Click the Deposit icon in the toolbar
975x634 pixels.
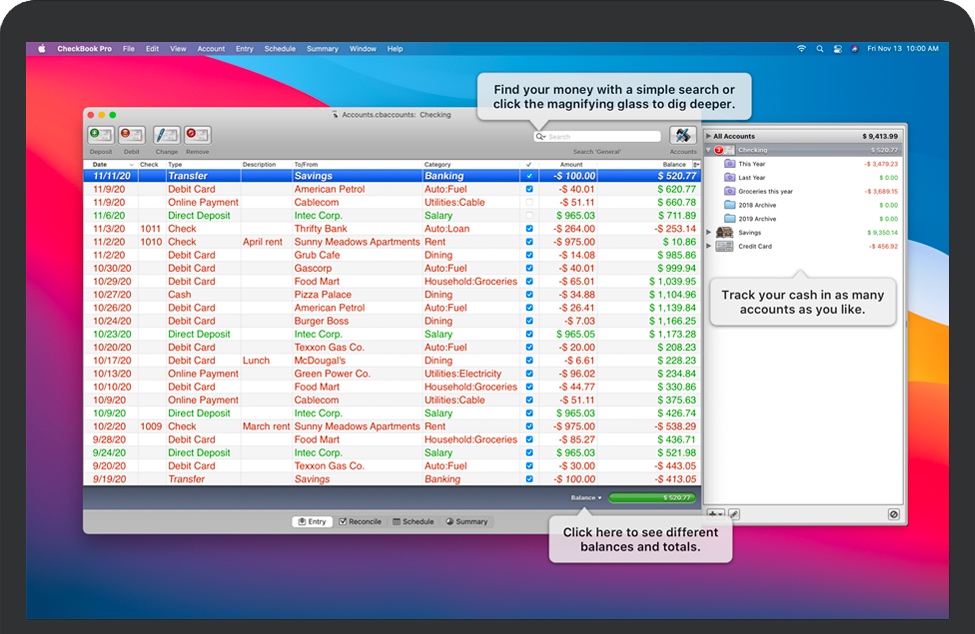[101, 135]
